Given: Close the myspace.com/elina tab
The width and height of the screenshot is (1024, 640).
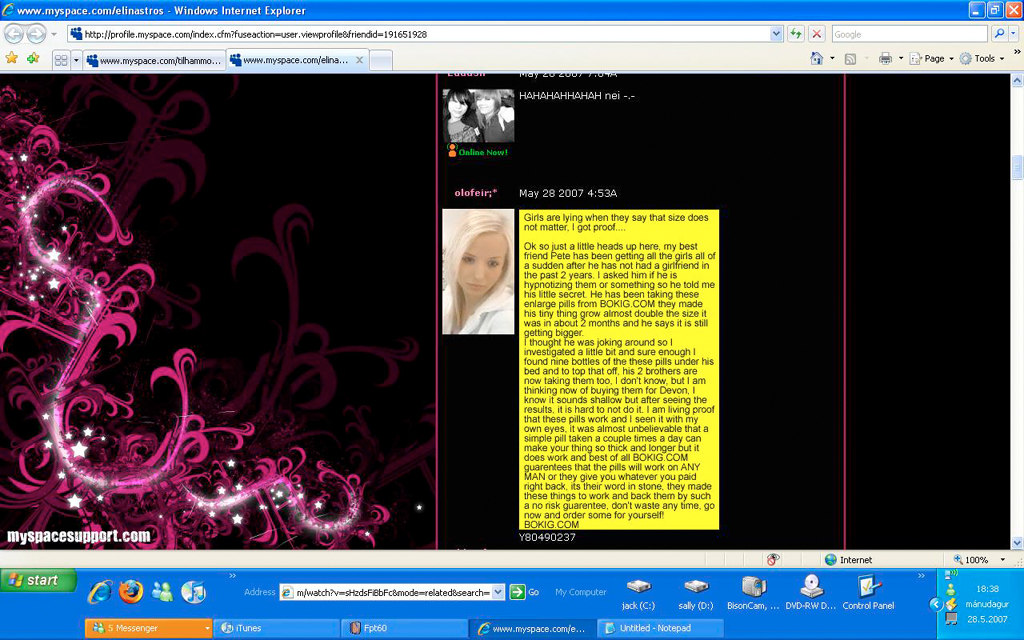Looking at the screenshot, I should click(359, 60).
